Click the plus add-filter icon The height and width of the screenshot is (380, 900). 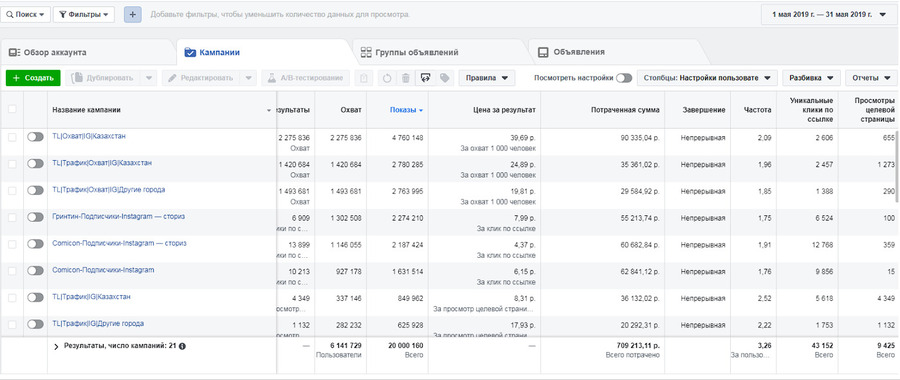(133, 14)
